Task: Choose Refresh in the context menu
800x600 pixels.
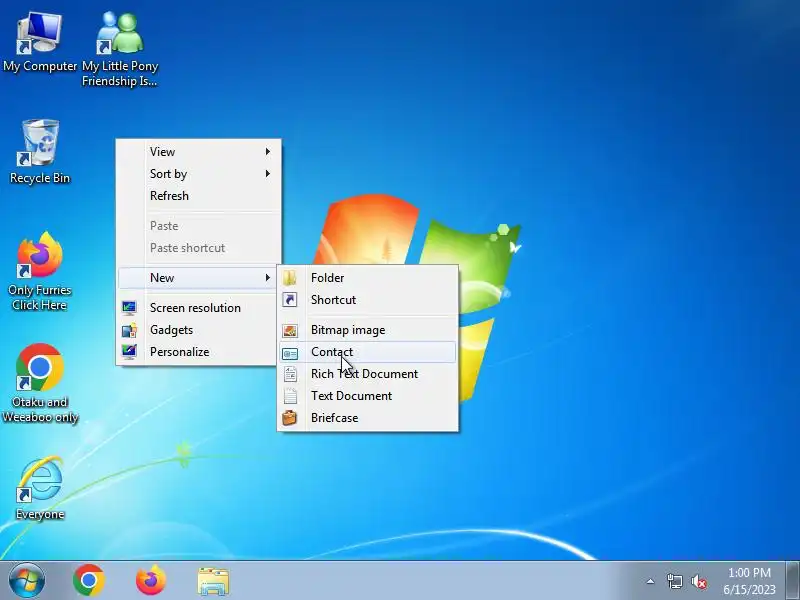Action: pyautogui.click(x=199, y=195)
